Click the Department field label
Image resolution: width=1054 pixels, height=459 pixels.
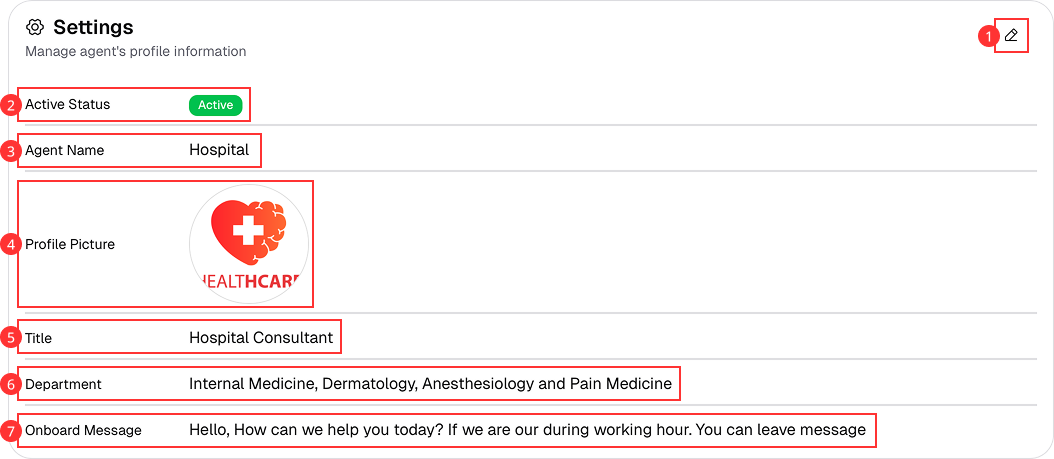click(63, 384)
